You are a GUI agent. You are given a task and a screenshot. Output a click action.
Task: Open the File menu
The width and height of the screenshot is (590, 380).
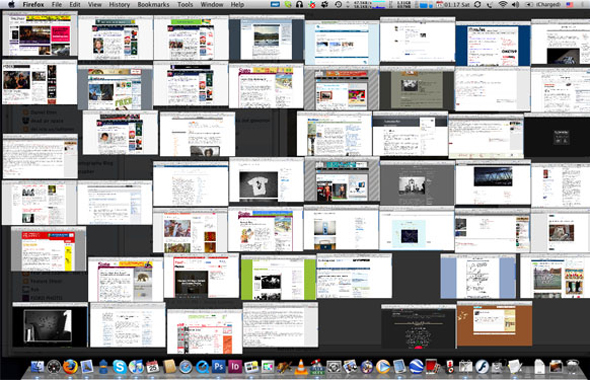57,5
